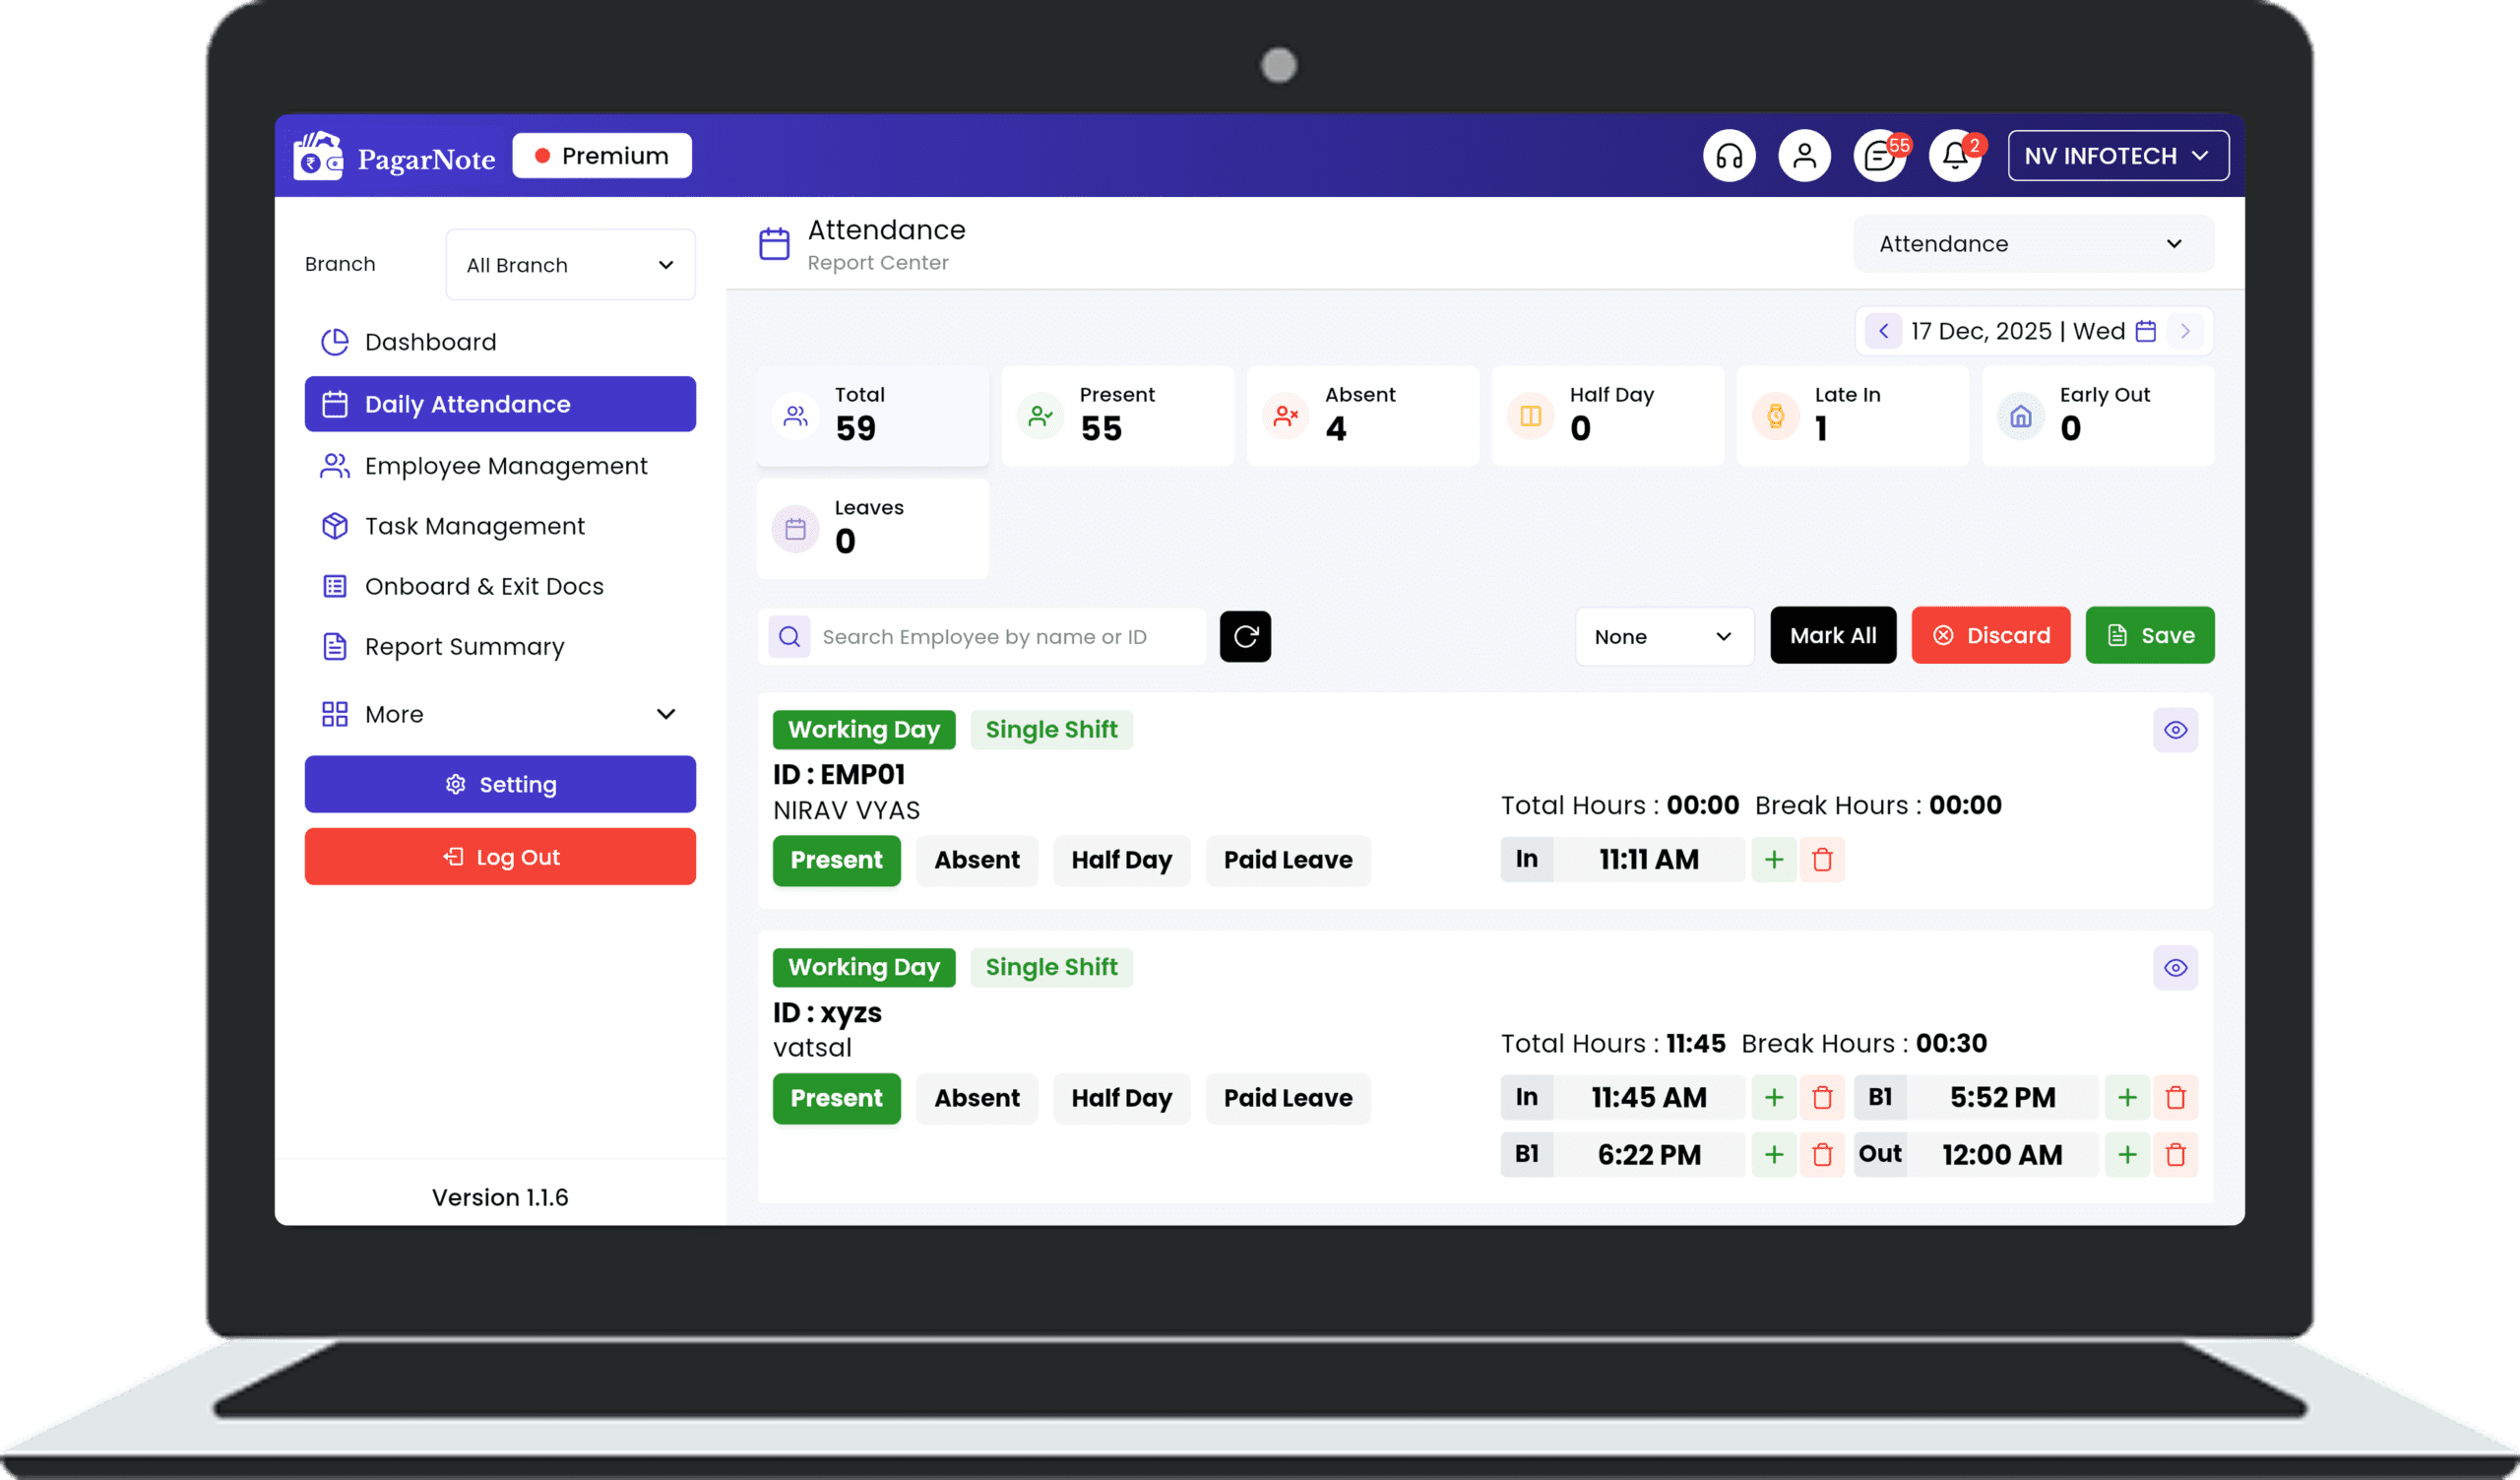Screen dimensions: 2520x1480
Task: Edit vatsal's In time 11:45 AM
Action: (1648, 1097)
